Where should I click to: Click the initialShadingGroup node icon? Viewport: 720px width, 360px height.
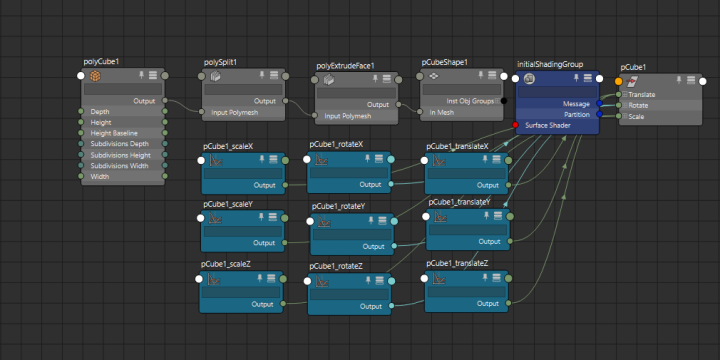(529, 79)
